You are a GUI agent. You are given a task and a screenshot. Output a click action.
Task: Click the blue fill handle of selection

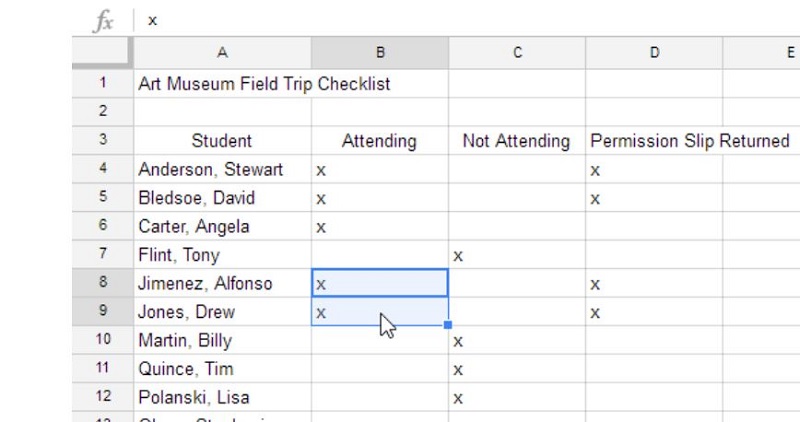click(x=448, y=325)
